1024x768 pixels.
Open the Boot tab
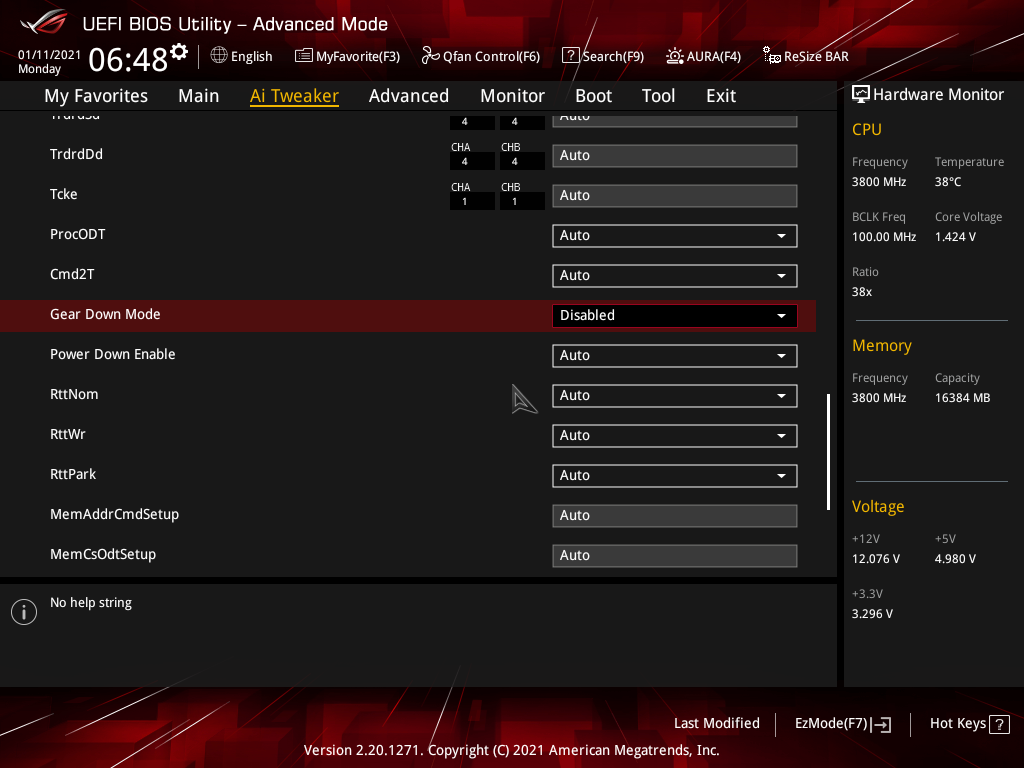[593, 96]
